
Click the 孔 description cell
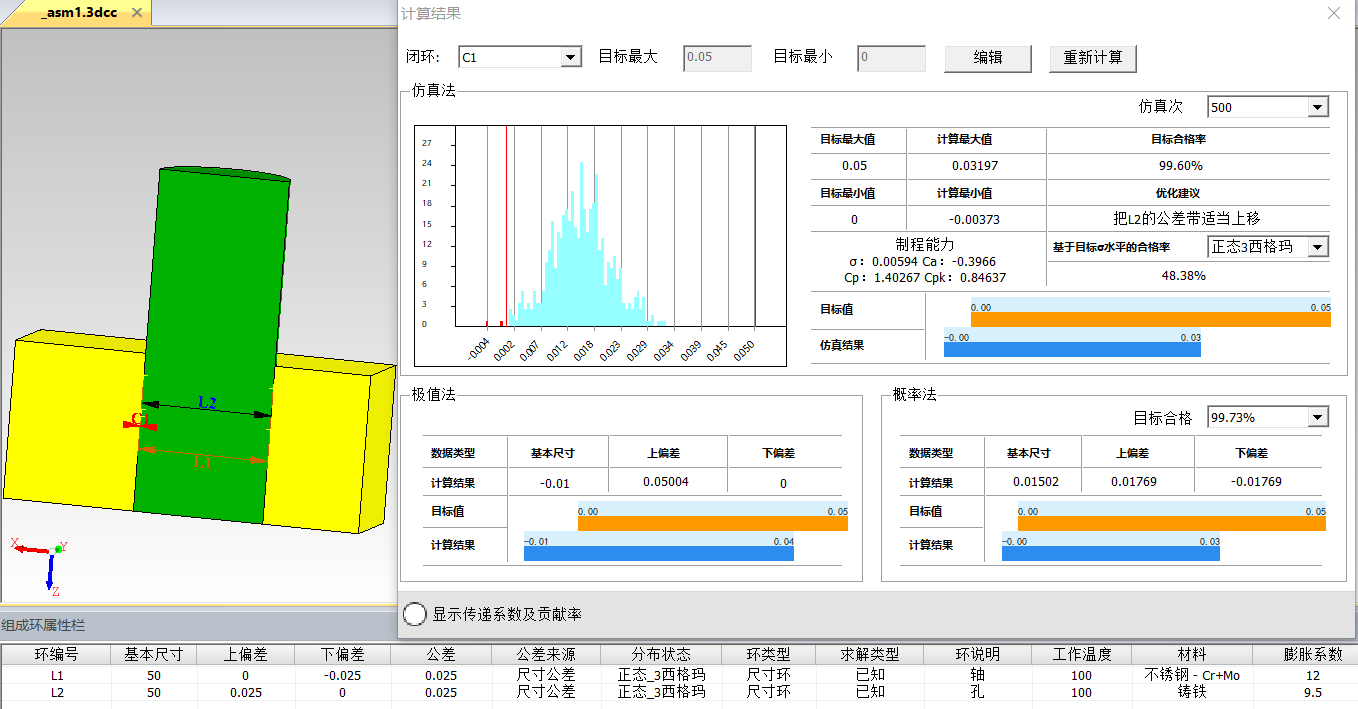977,691
